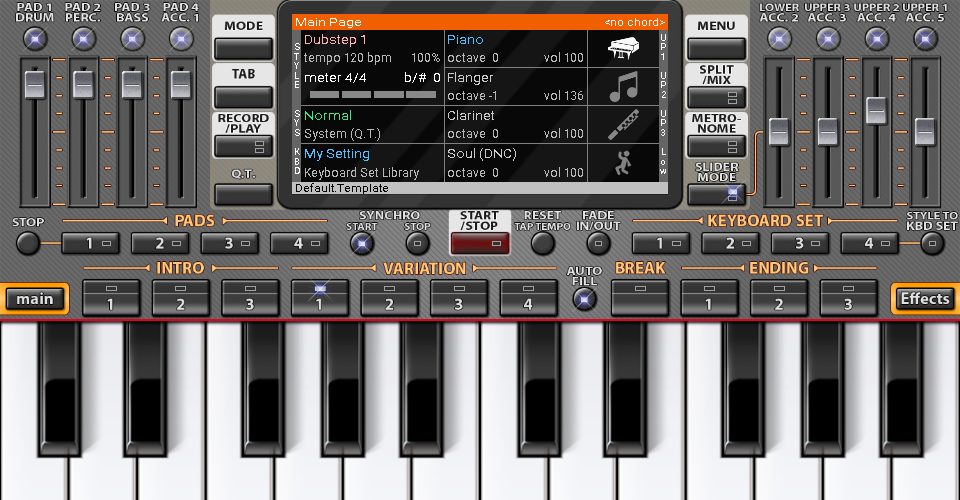Screen dimensions: 960x500
Task: Enable Synchro Start light button
Action: (361, 244)
